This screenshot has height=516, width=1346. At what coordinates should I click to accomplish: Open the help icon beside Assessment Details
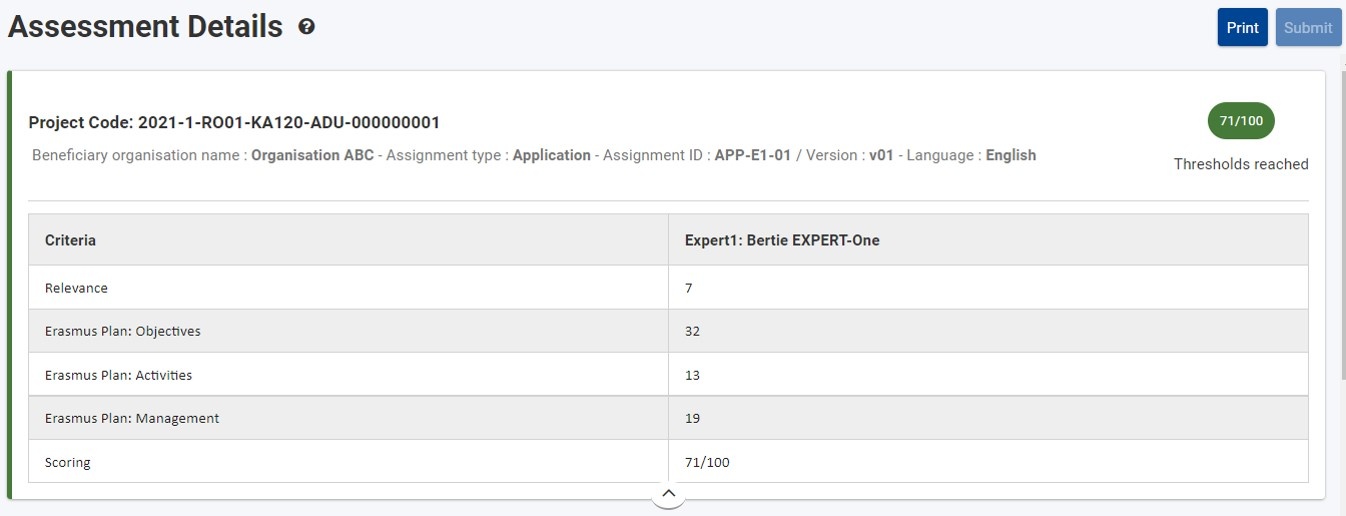(306, 27)
